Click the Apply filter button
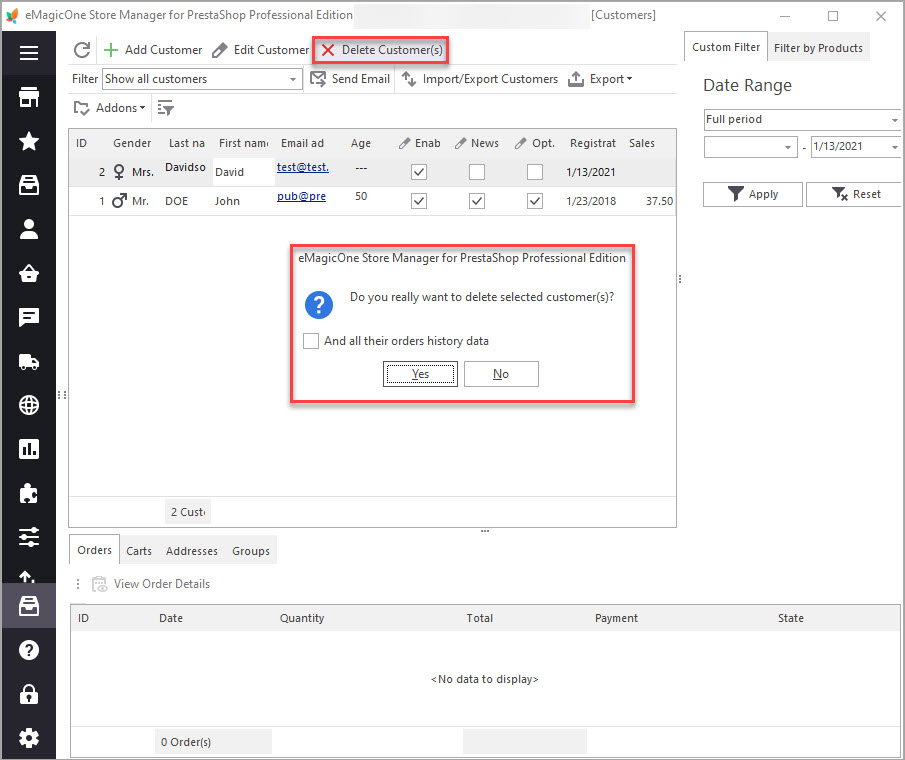Viewport: 905px width, 760px height. click(753, 194)
